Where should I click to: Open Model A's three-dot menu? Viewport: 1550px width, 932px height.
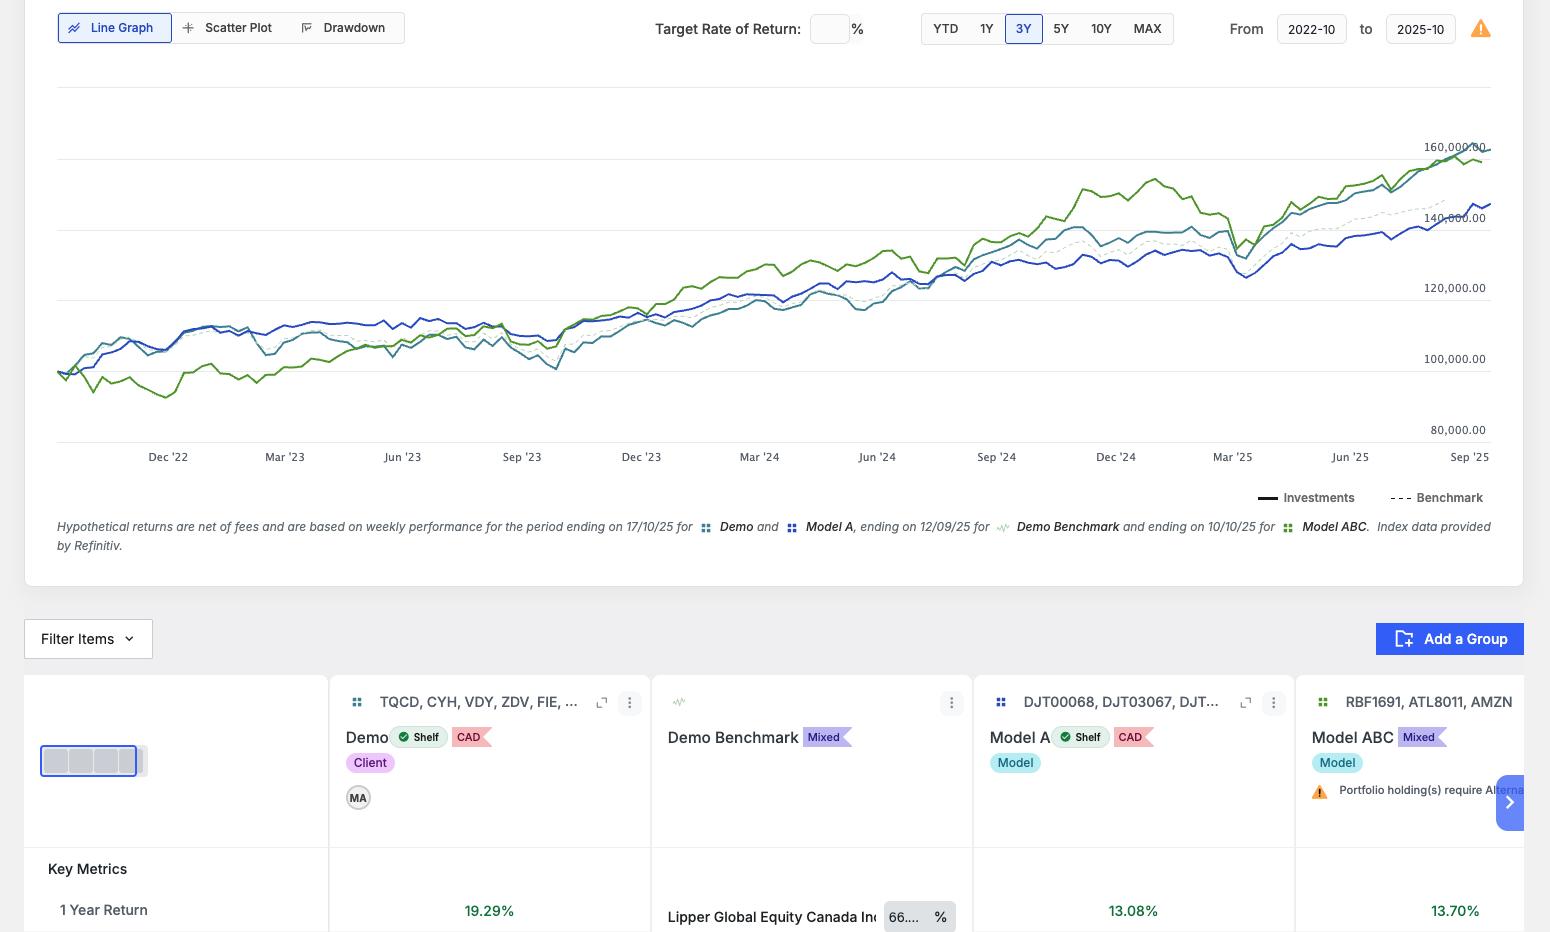[1274, 703]
